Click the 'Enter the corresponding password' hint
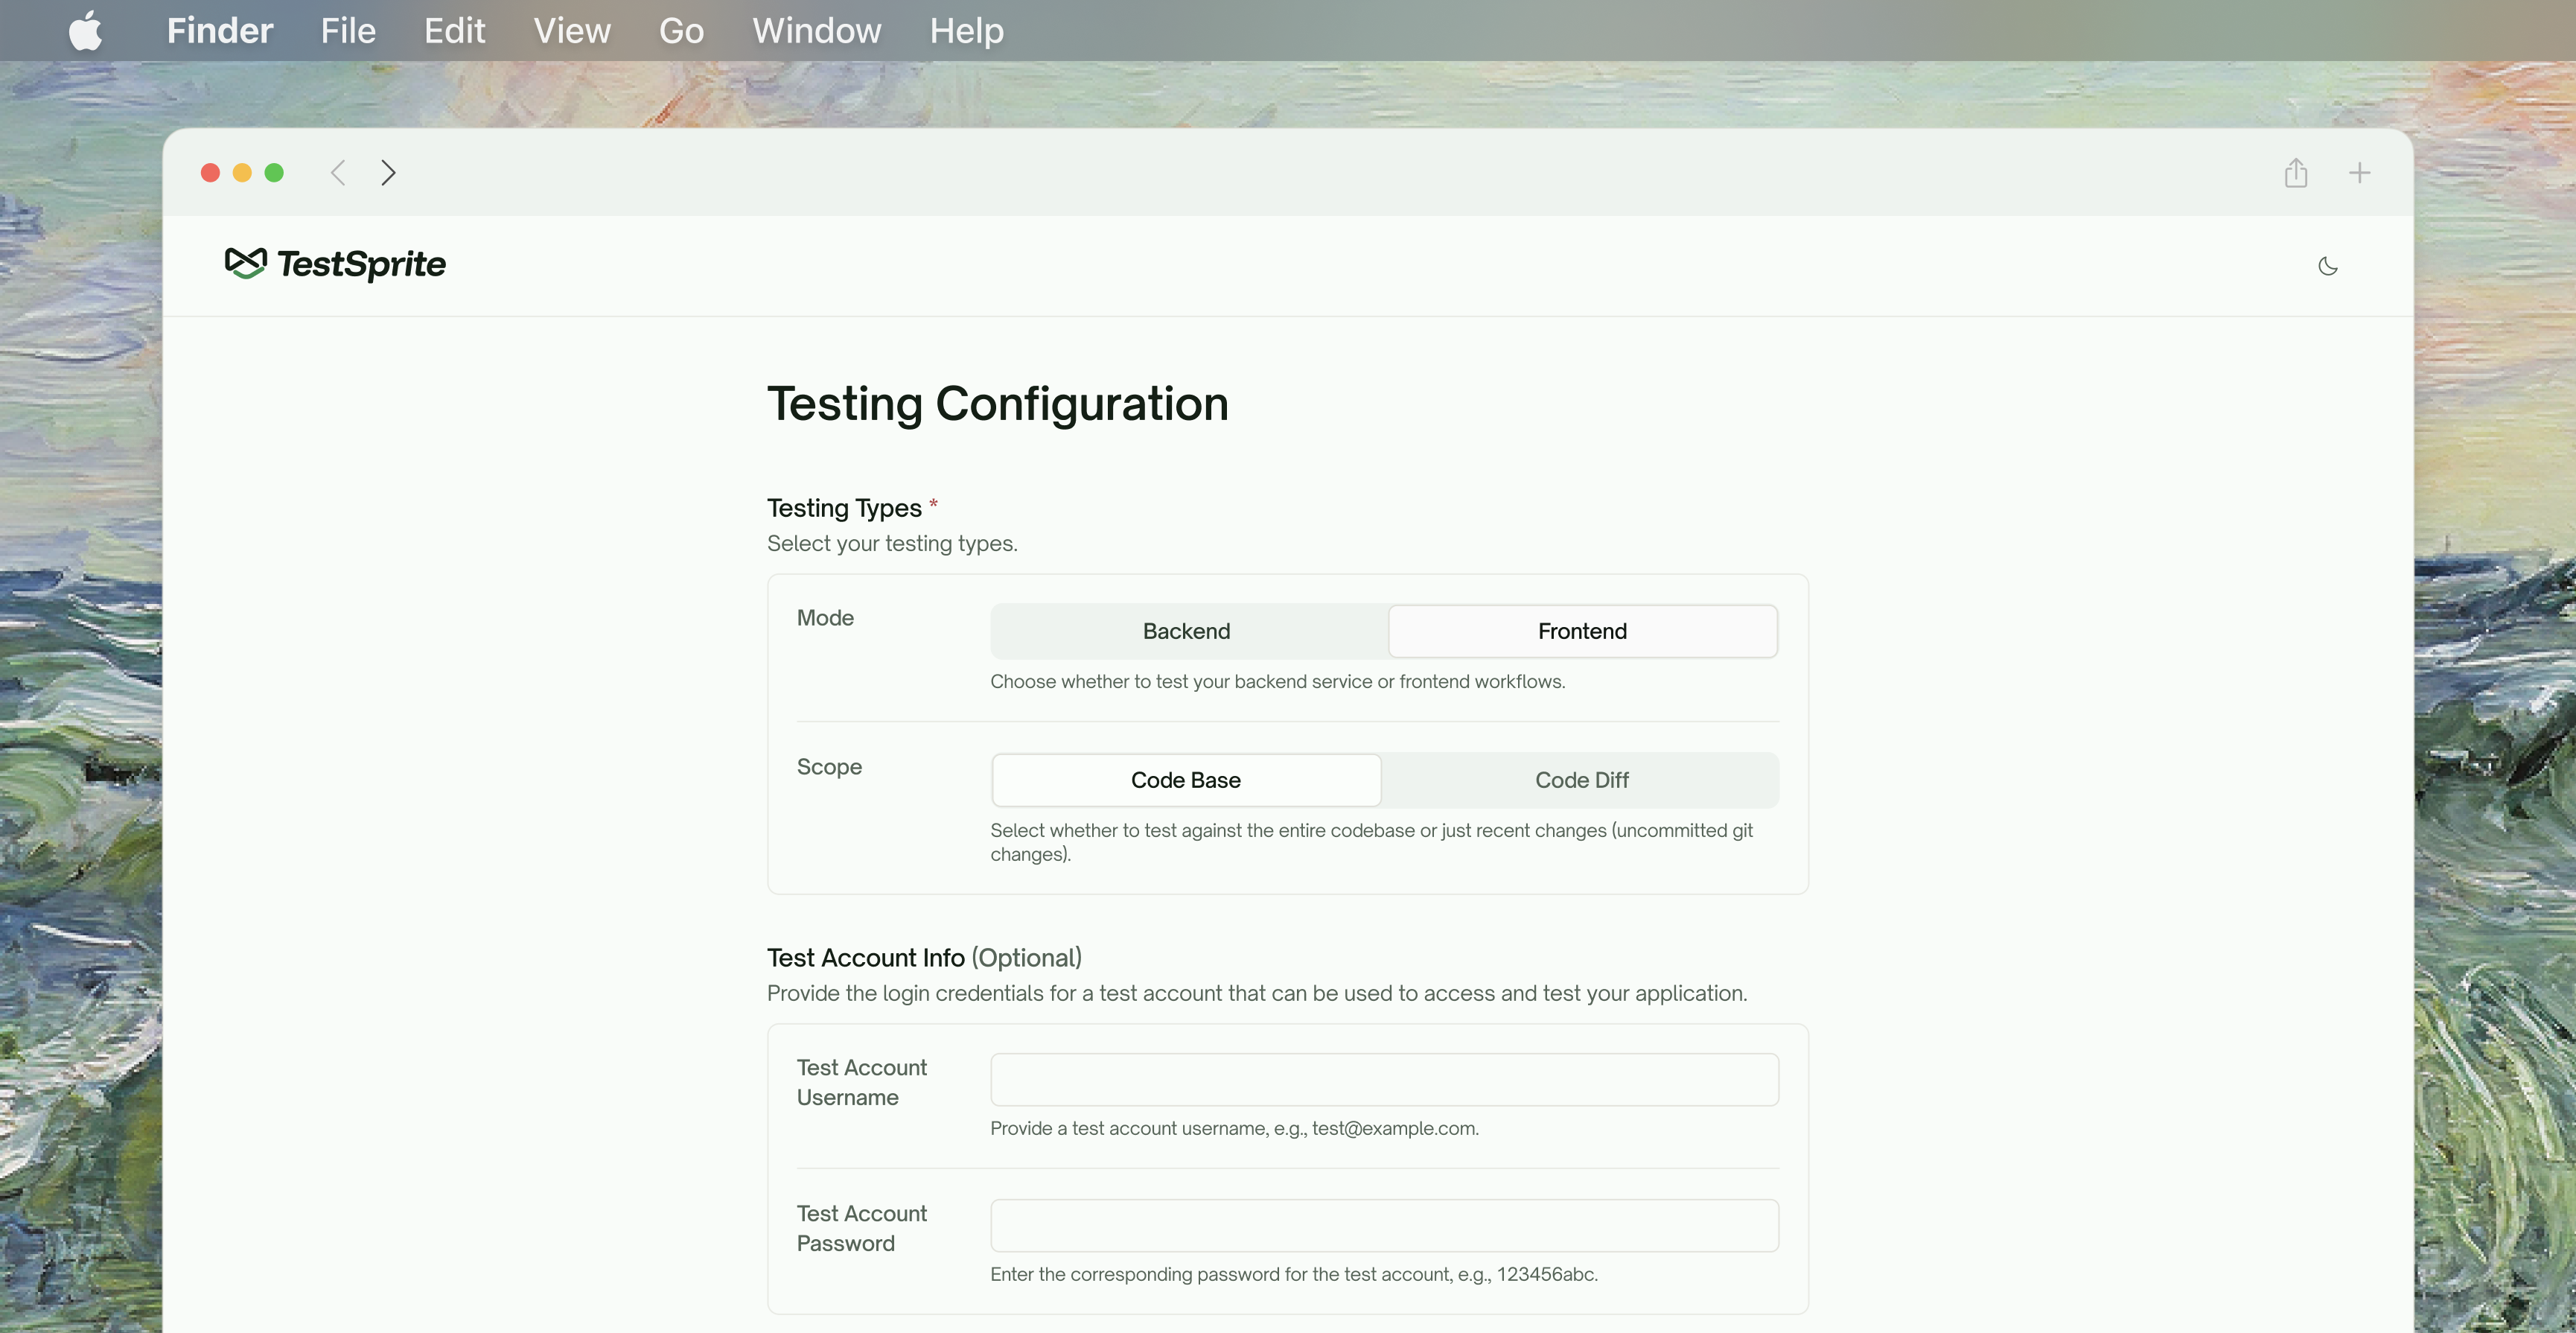The height and width of the screenshot is (1333, 2576). (1294, 1274)
